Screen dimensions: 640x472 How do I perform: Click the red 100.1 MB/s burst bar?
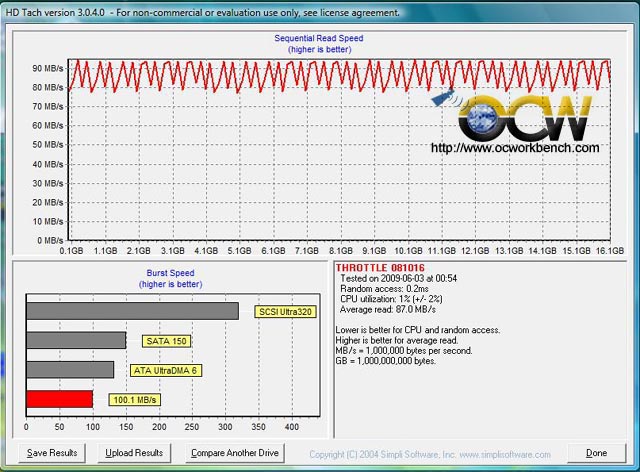pos(60,399)
